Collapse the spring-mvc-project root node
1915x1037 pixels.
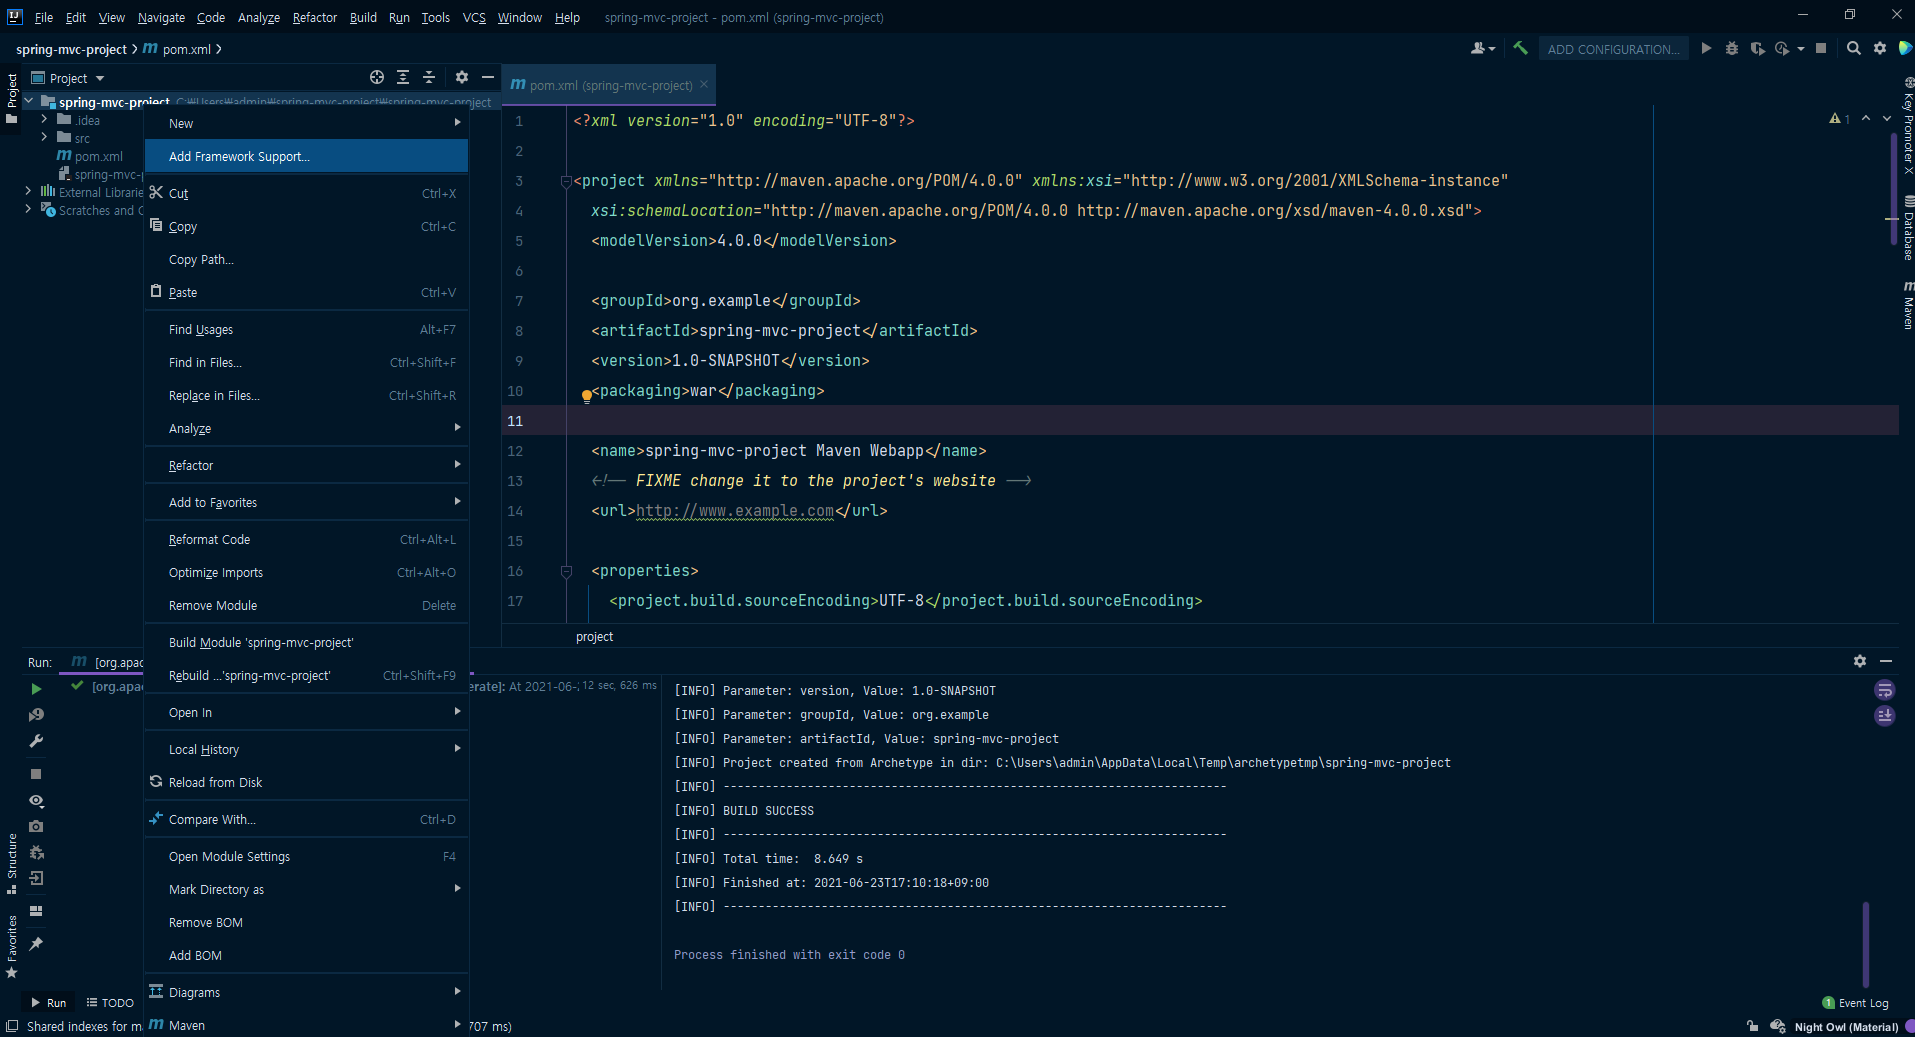pyautogui.click(x=29, y=101)
